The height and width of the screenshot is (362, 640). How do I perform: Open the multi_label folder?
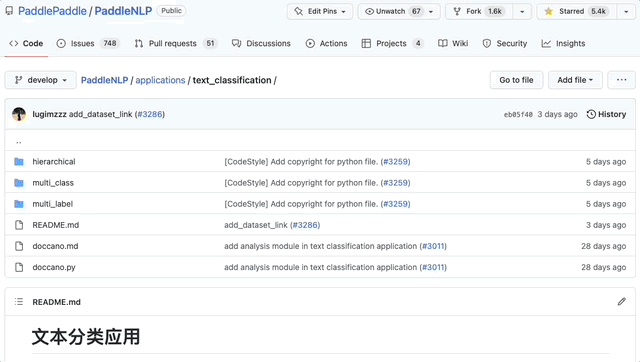click(x=53, y=204)
